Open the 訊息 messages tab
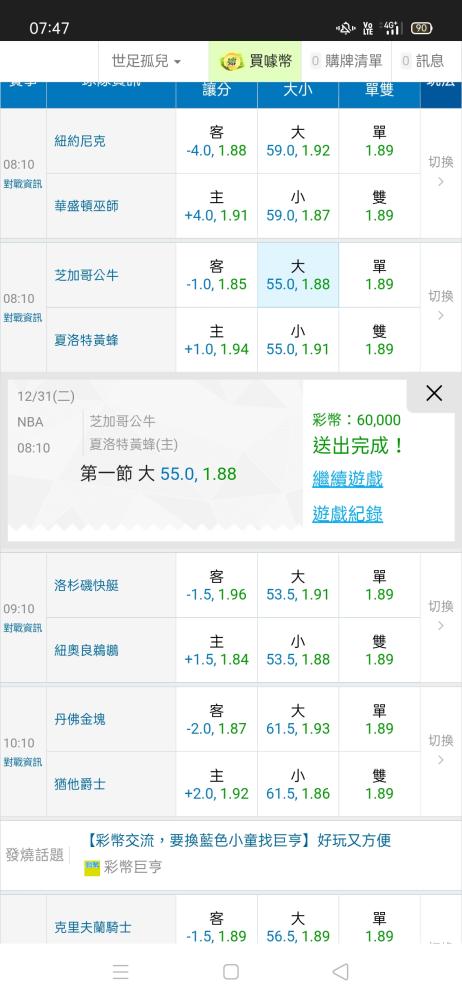 (x=422, y=61)
